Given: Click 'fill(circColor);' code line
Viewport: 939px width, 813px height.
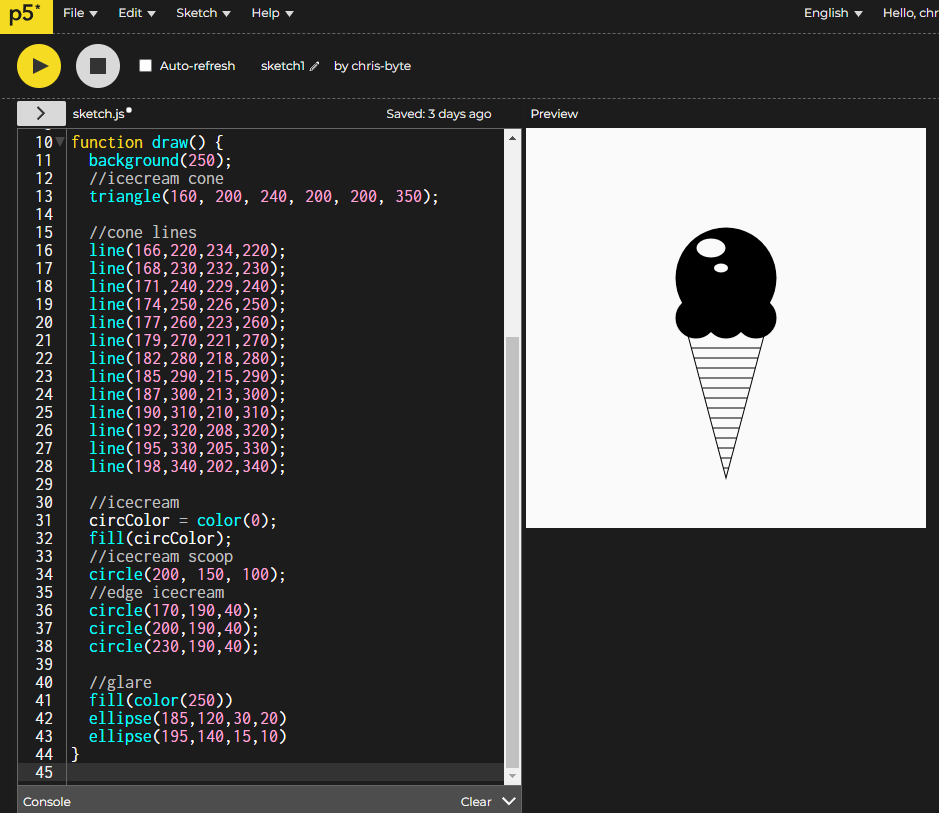Looking at the screenshot, I should click(160, 538).
